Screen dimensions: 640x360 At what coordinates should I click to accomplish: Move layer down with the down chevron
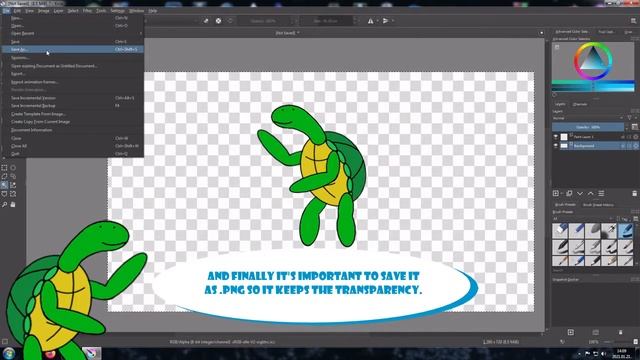coord(580,193)
